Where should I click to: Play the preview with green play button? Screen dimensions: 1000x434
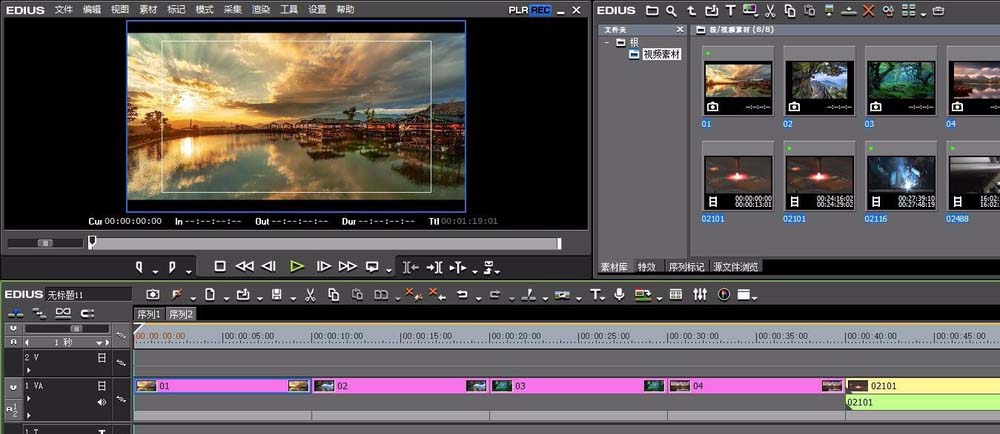tap(297, 266)
